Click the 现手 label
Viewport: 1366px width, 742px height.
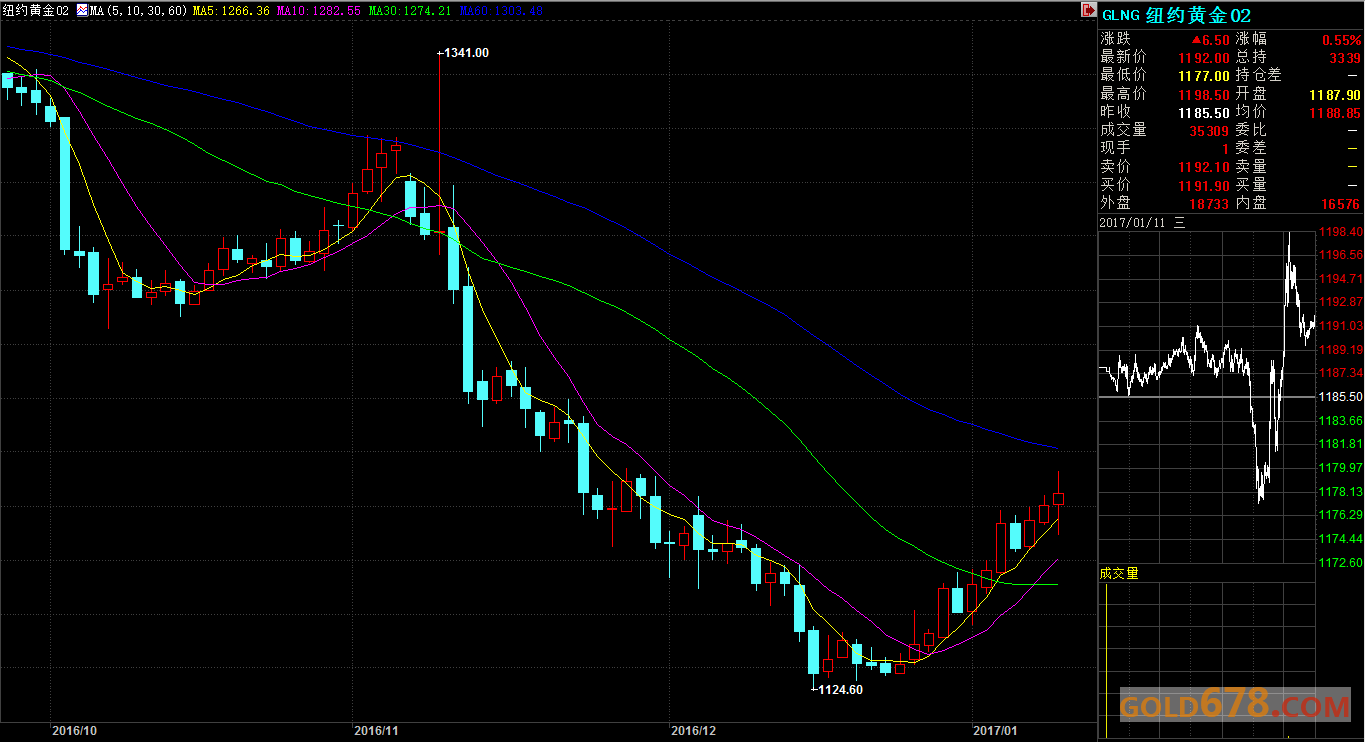coord(1116,148)
